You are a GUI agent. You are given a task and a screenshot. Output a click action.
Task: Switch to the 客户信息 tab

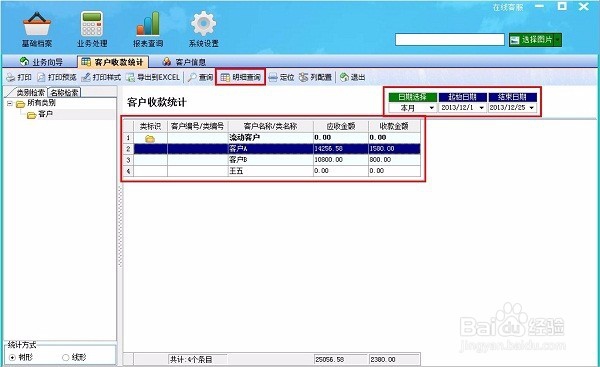coord(184,62)
